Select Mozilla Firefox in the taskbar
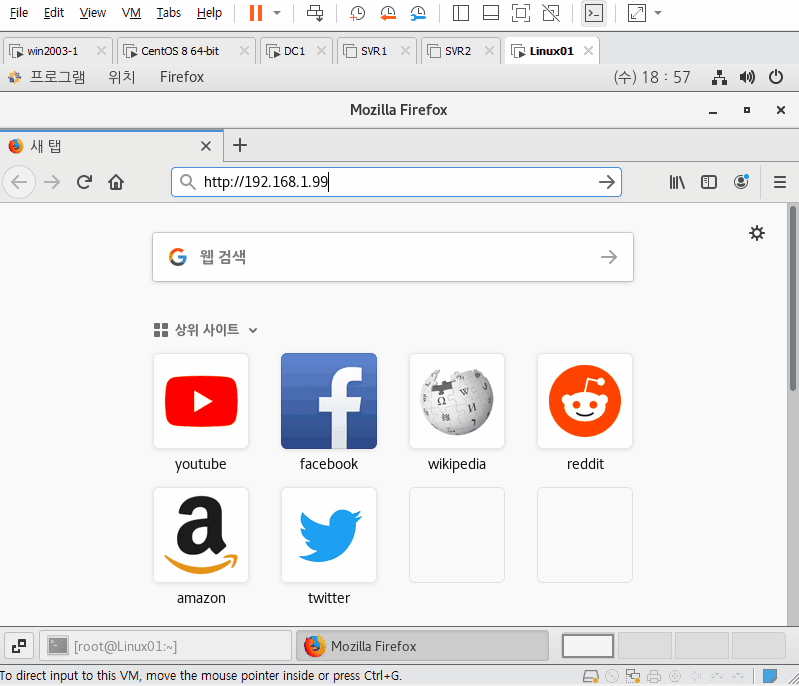This screenshot has width=799, height=686. click(x=422, y=646)
